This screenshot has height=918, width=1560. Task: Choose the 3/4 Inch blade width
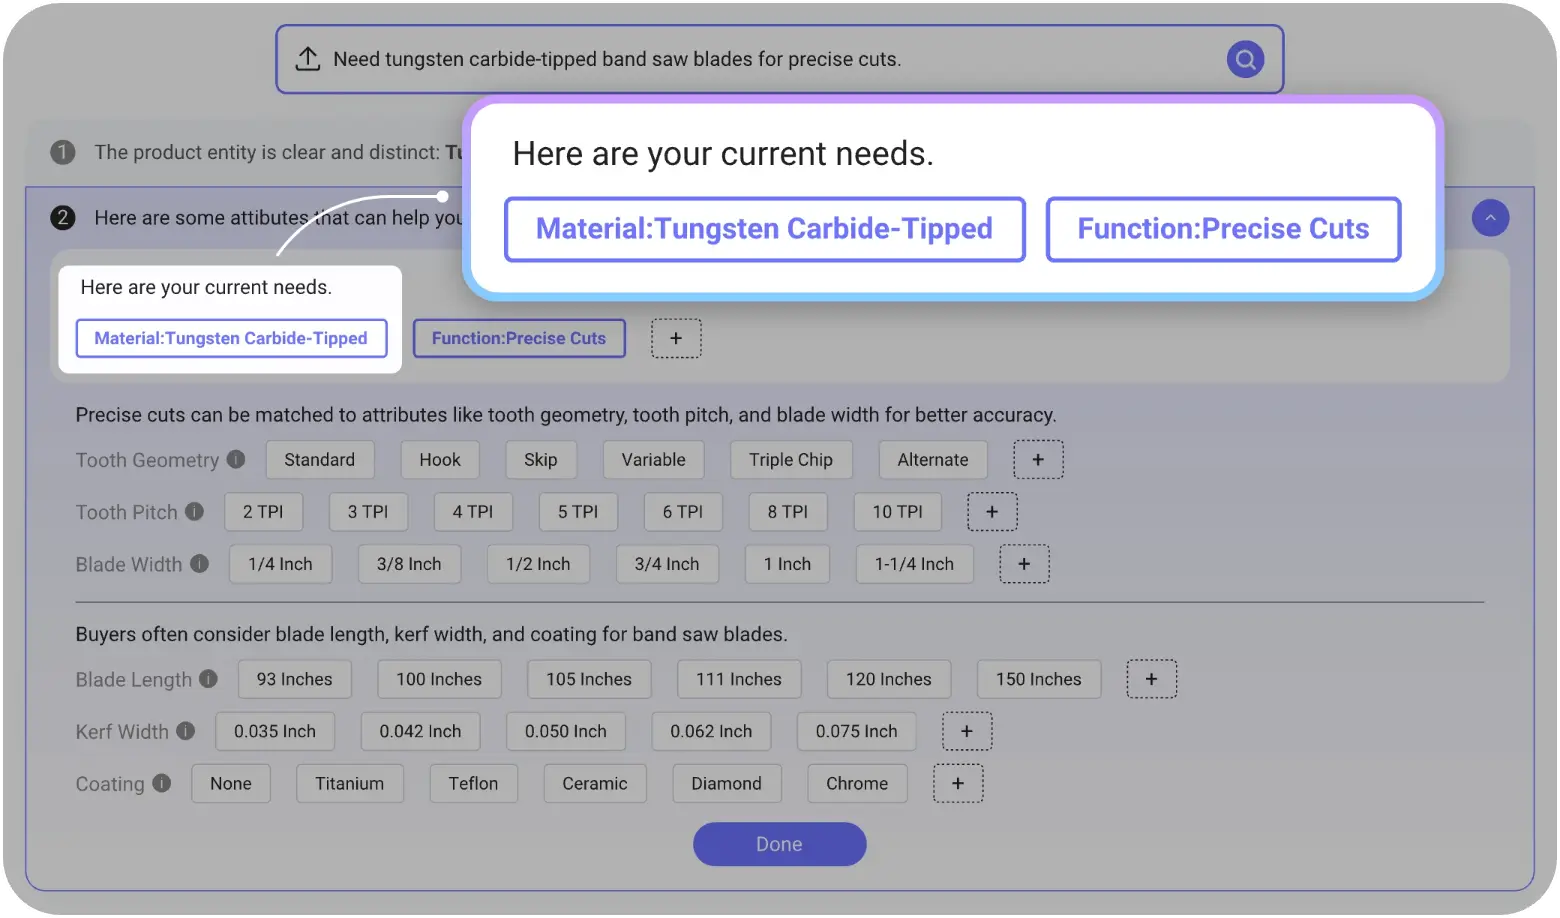(666, 564)
